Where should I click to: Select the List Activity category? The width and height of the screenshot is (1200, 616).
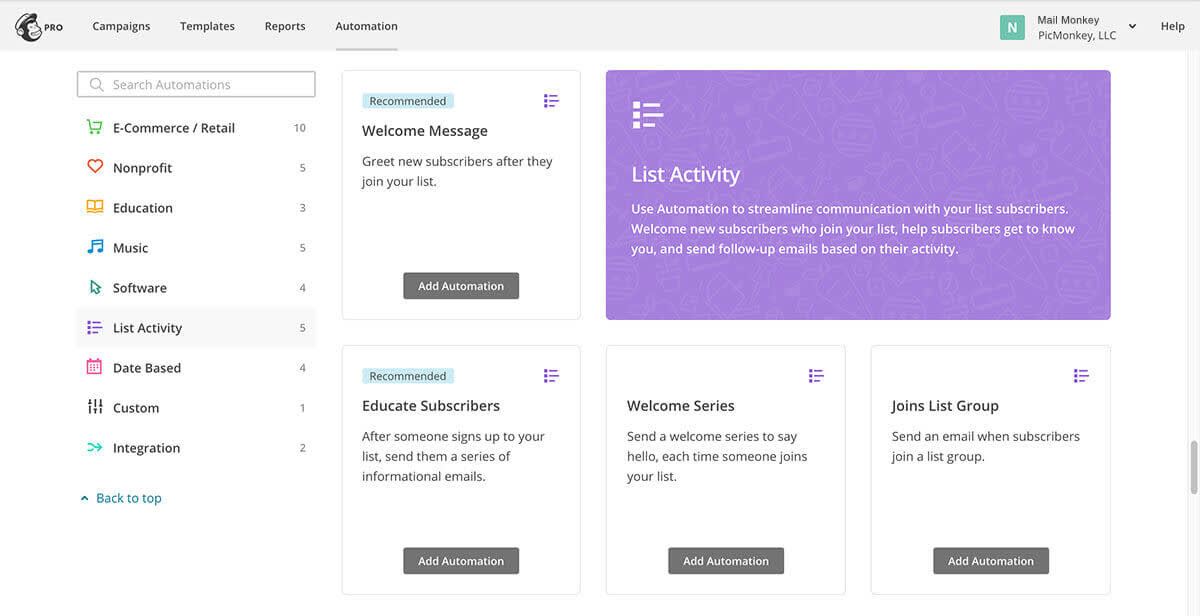click(196, 328)
